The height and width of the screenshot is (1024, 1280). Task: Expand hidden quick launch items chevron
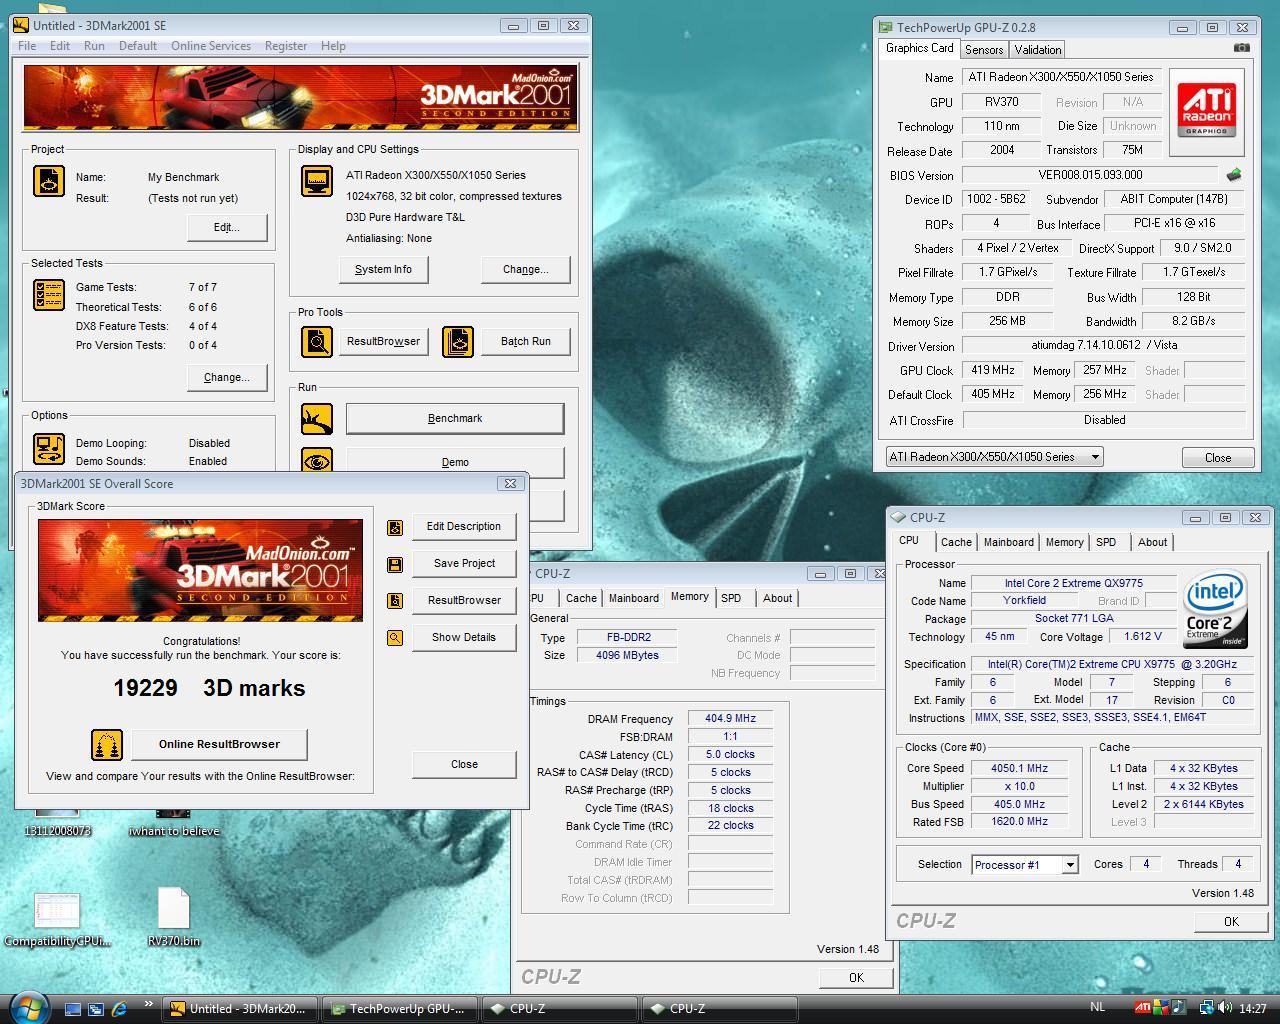149,1004
